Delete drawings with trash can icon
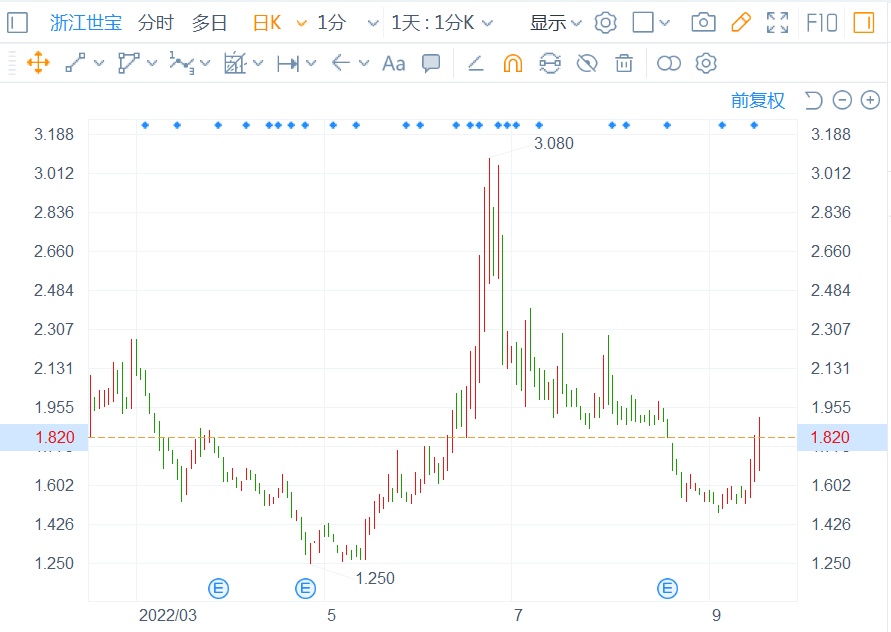The height and width of the screenshot is (632, 891). click(624, 63)
